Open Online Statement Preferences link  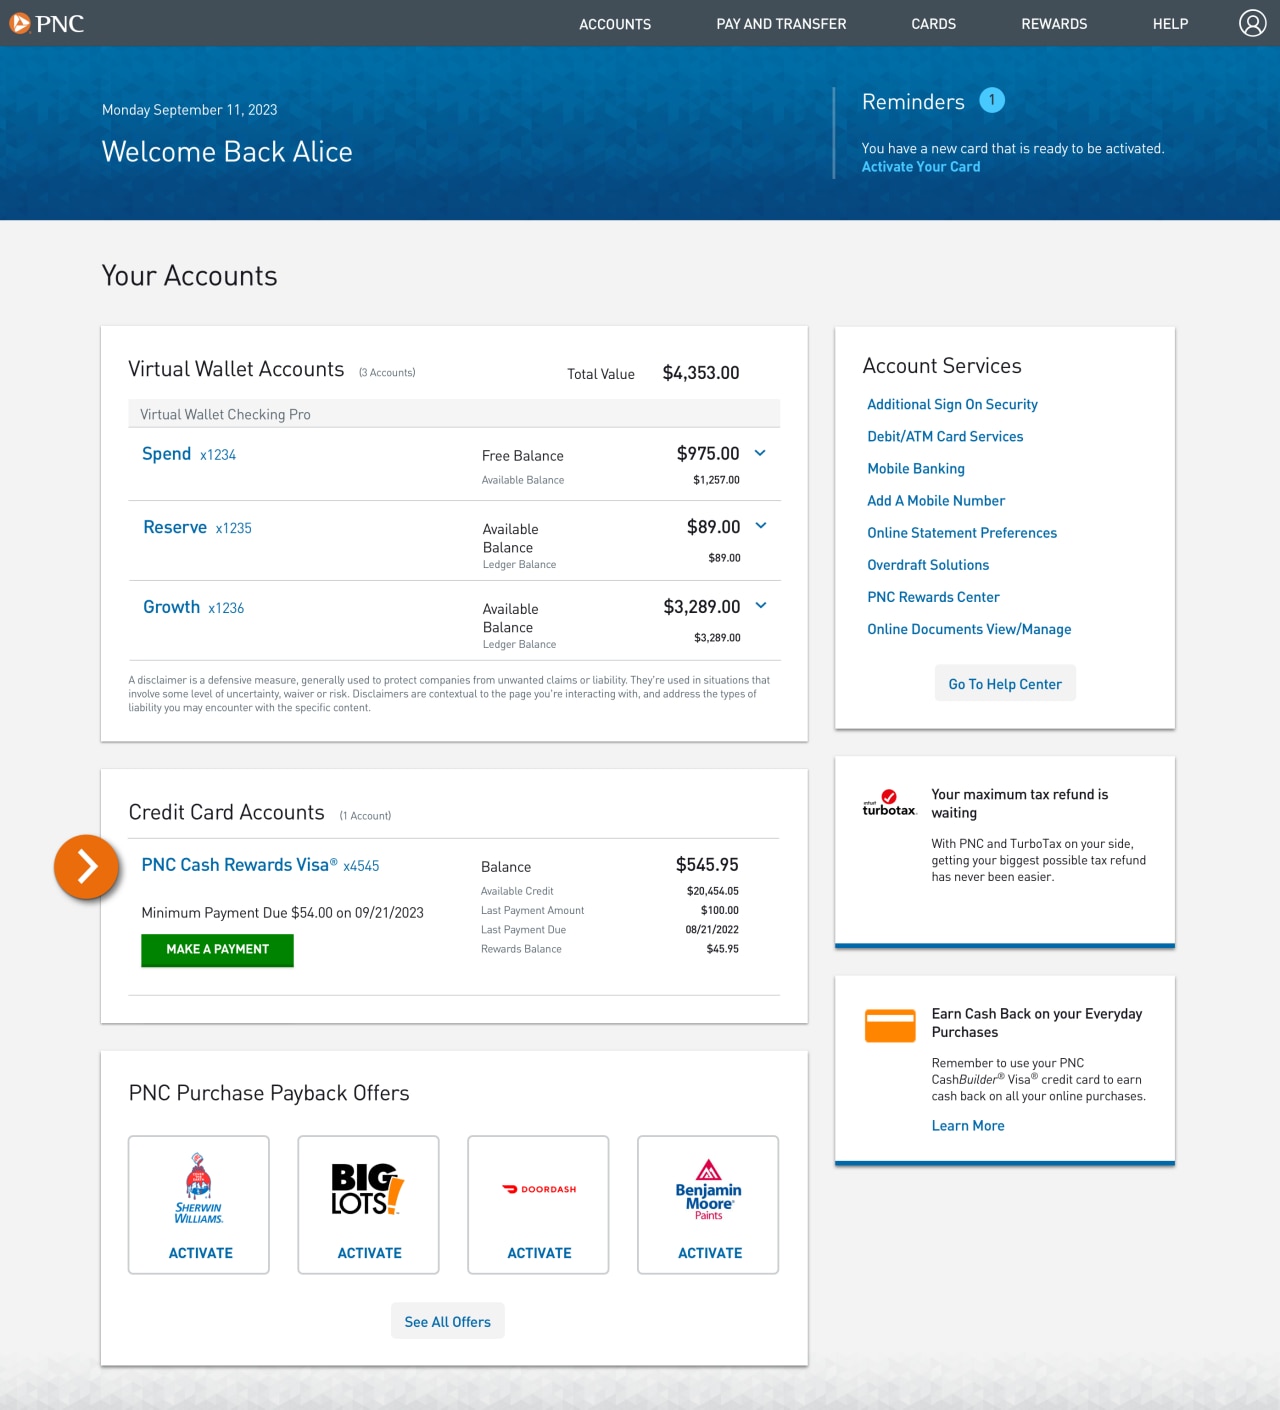[x=962, y=532]
